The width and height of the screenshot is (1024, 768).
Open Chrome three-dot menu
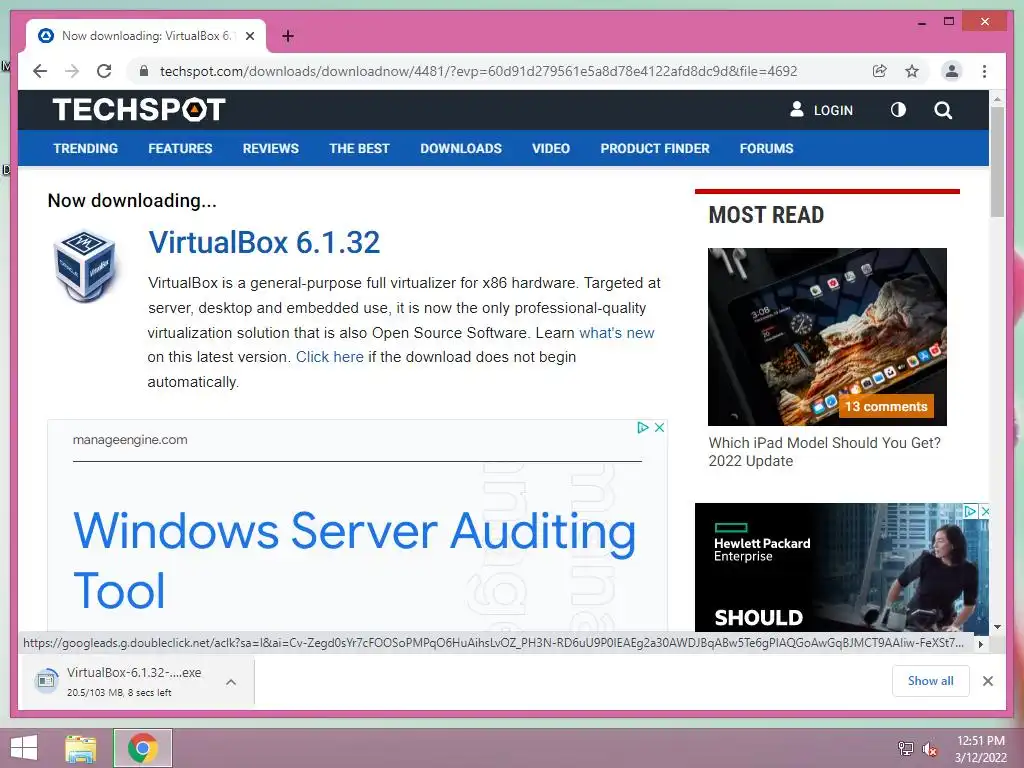coord(984,71)
